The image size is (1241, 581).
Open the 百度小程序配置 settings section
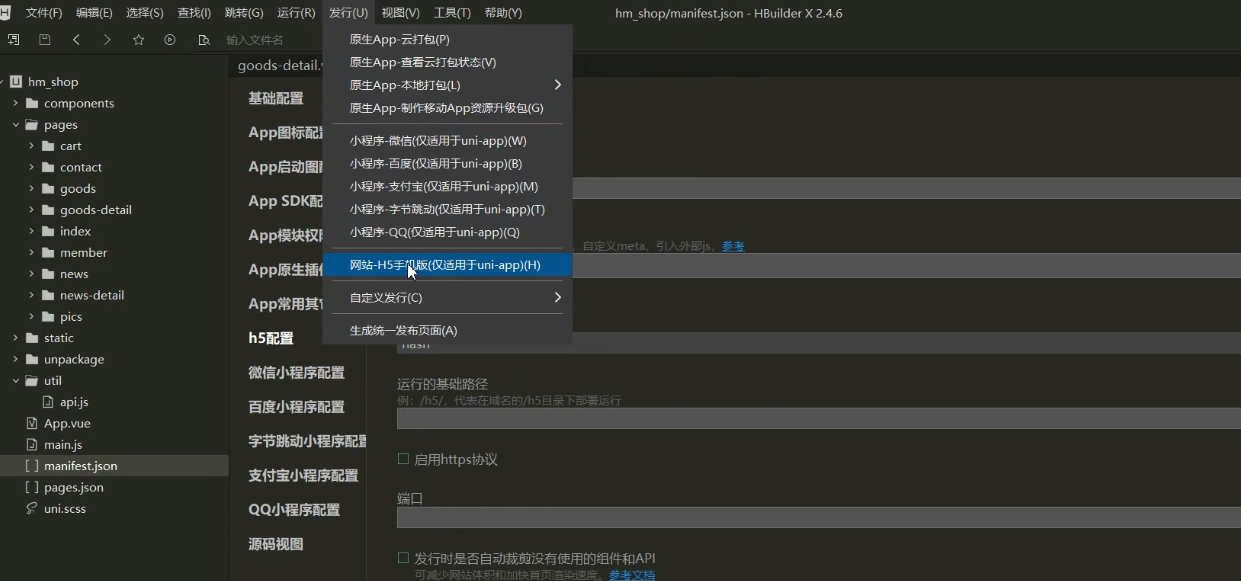297,406
